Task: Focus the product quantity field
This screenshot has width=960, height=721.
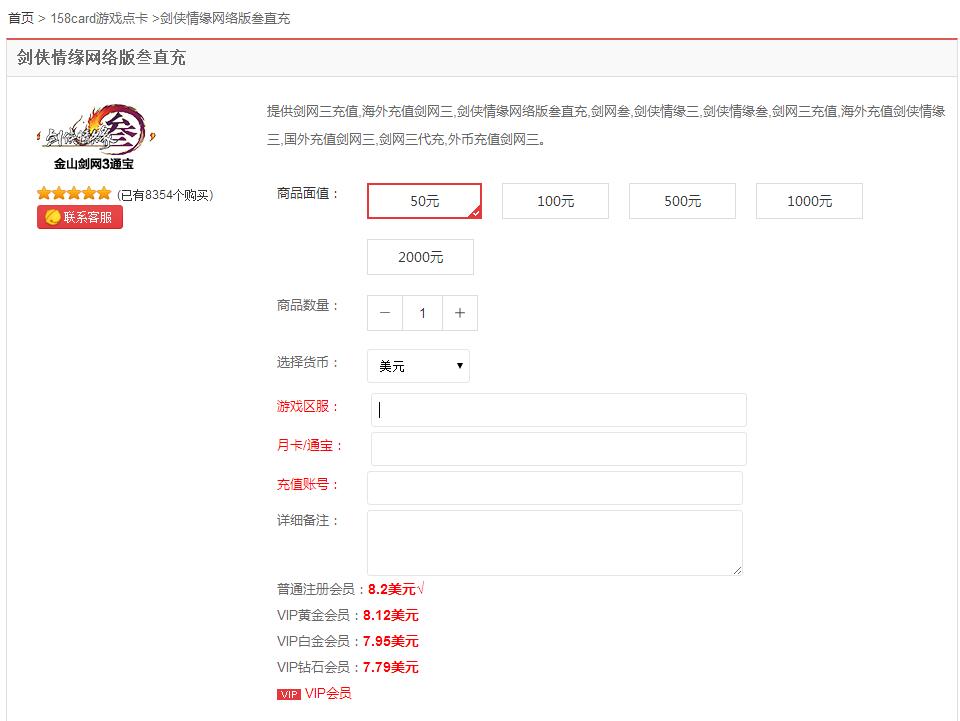Action: click(422, 313)
